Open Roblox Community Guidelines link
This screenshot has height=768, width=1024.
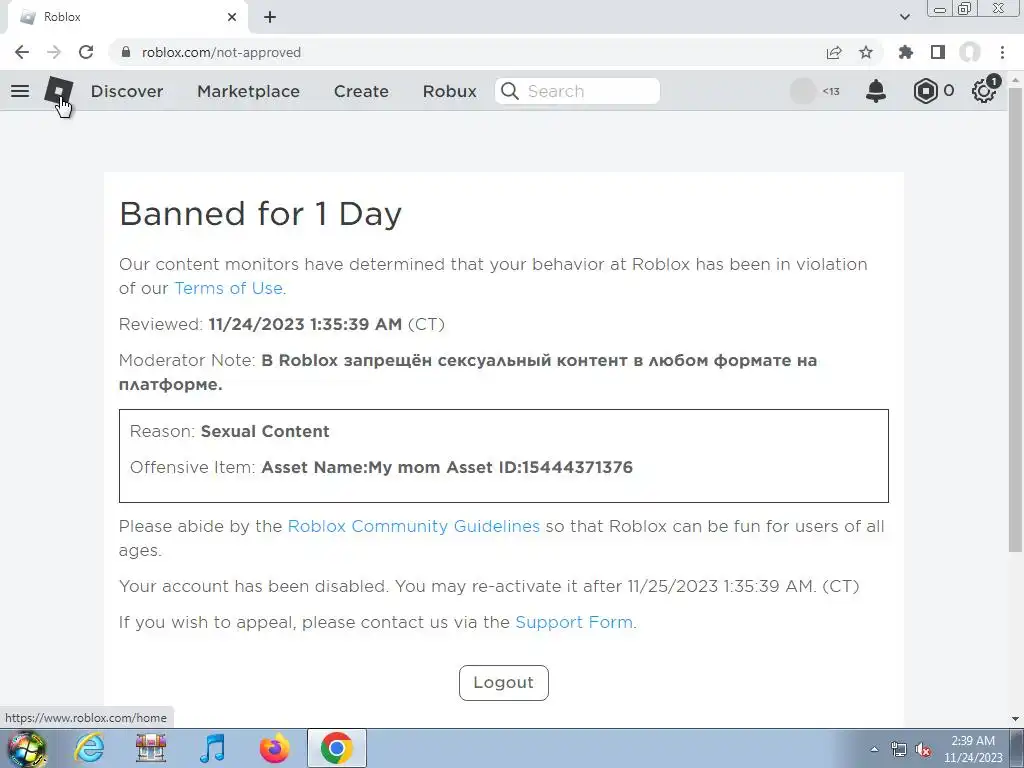tap(413, 526)
